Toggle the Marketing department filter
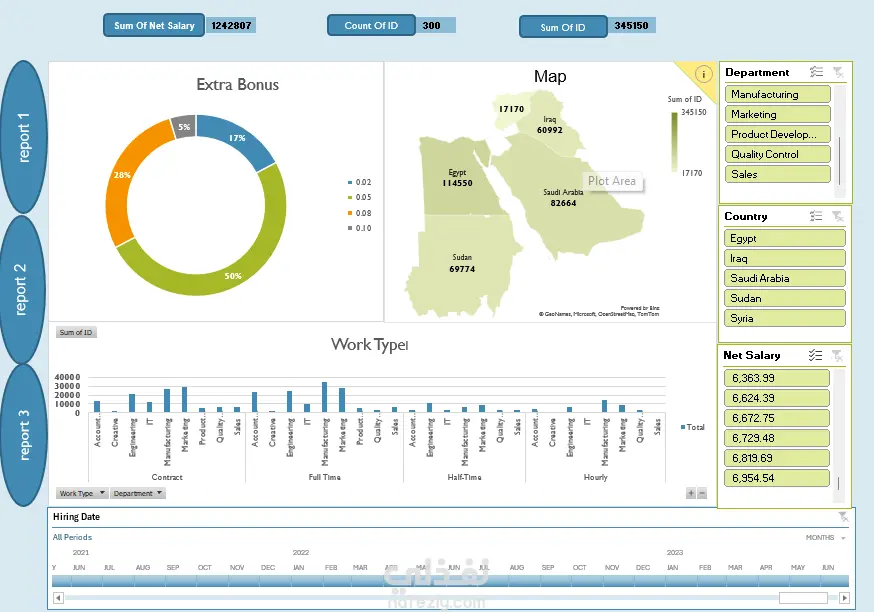The image size is (874, 612). pyautogui.click(x=778, y=114)
